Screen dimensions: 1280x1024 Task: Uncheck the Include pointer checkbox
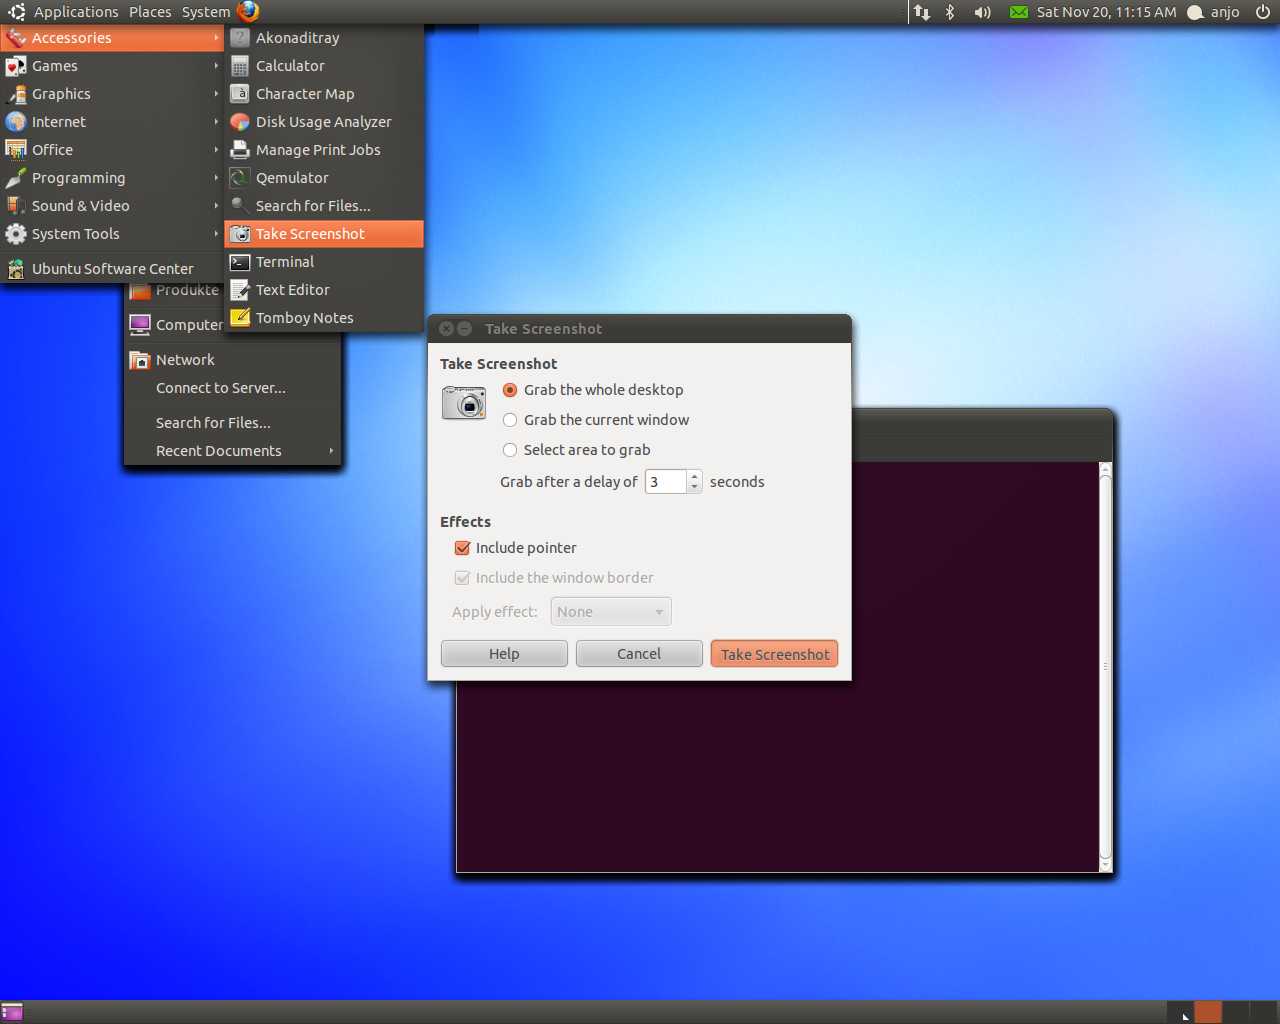[462, 548]
